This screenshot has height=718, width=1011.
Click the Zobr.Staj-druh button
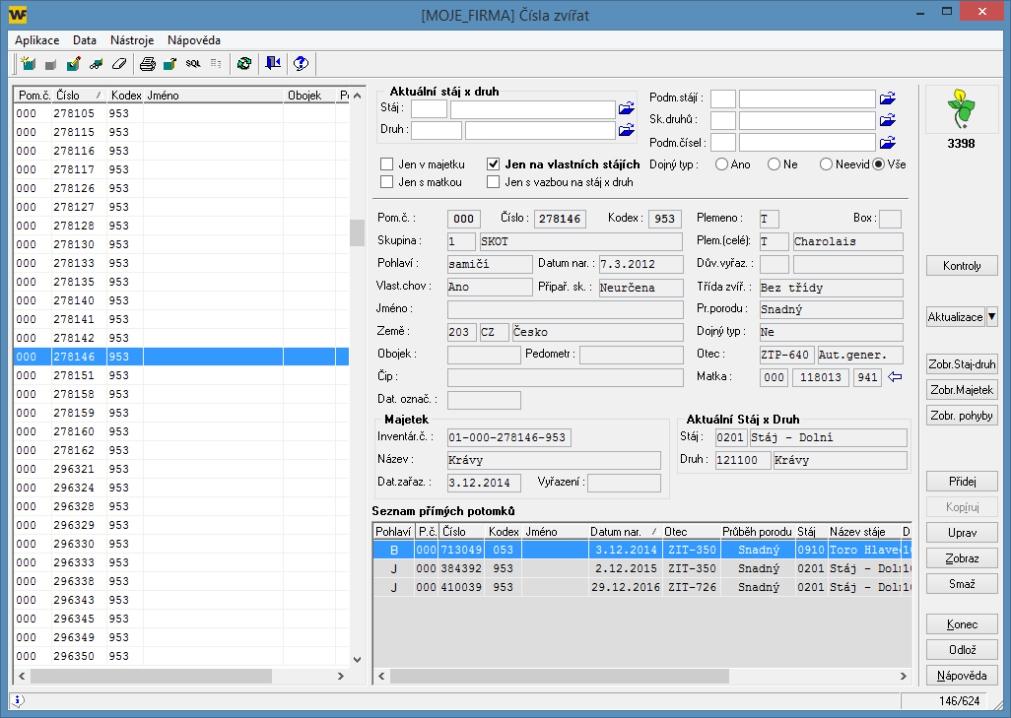pyautogui.click(x=961, y=364)
